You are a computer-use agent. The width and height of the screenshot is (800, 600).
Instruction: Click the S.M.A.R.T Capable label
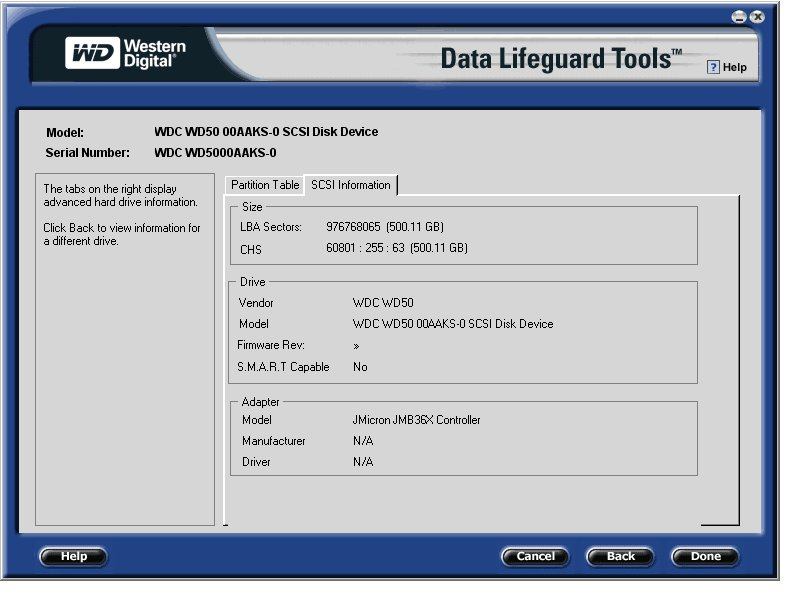pyautogui.click(x=283, y=367)
